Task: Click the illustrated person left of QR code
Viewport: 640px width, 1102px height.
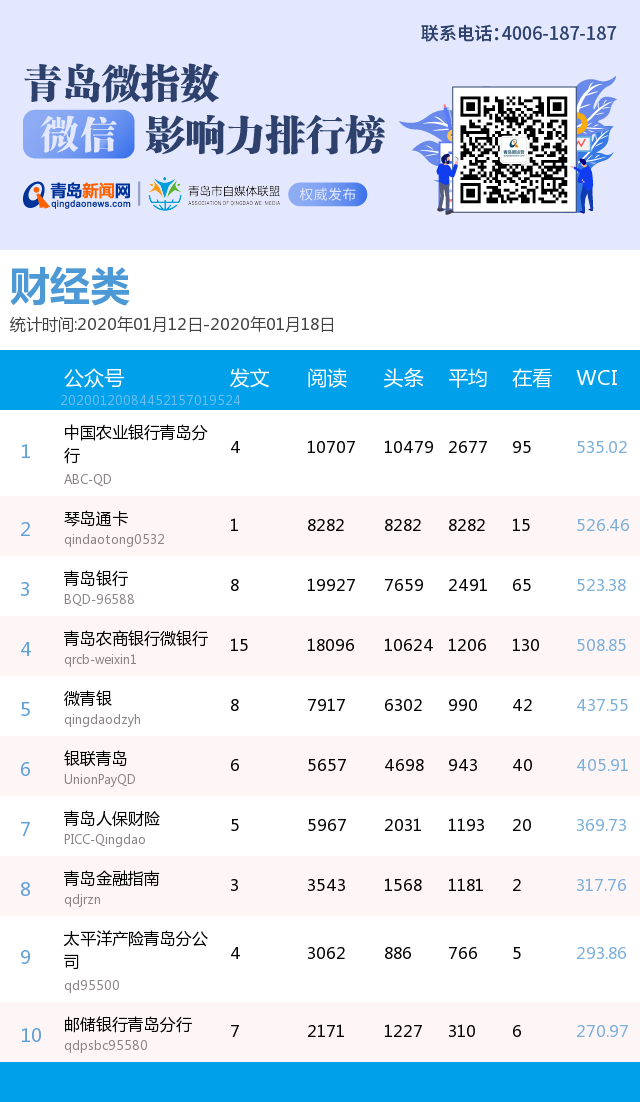Action: coord(445,180)
